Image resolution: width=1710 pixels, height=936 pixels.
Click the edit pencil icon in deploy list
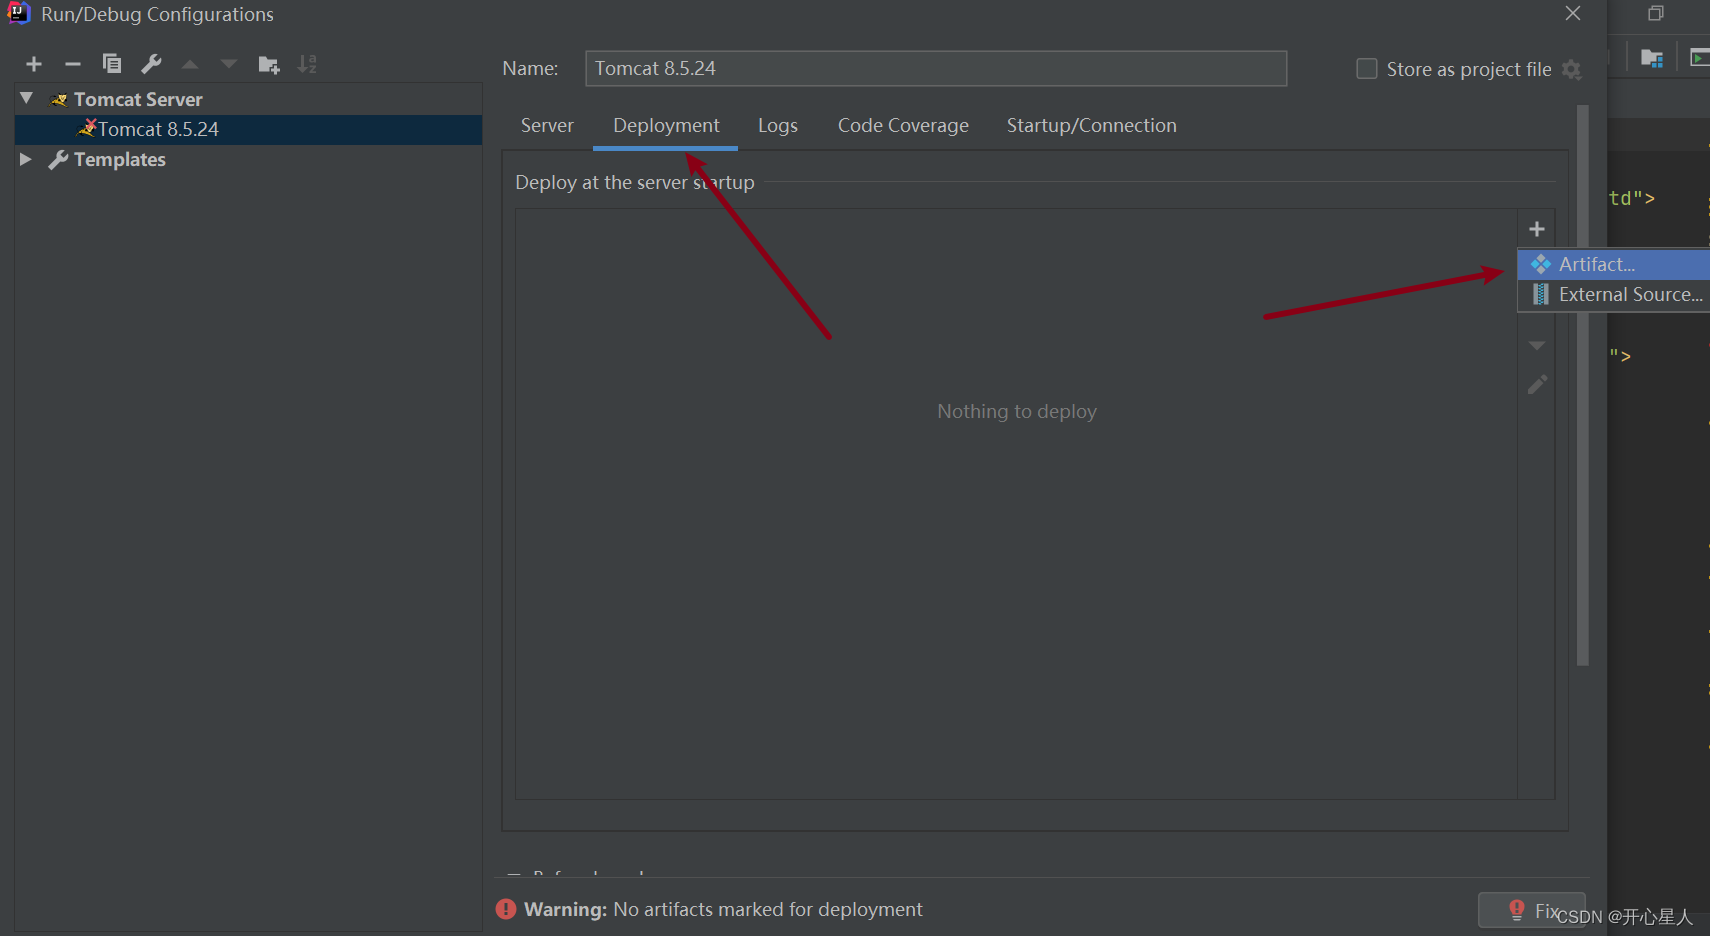coord(1538,384)
